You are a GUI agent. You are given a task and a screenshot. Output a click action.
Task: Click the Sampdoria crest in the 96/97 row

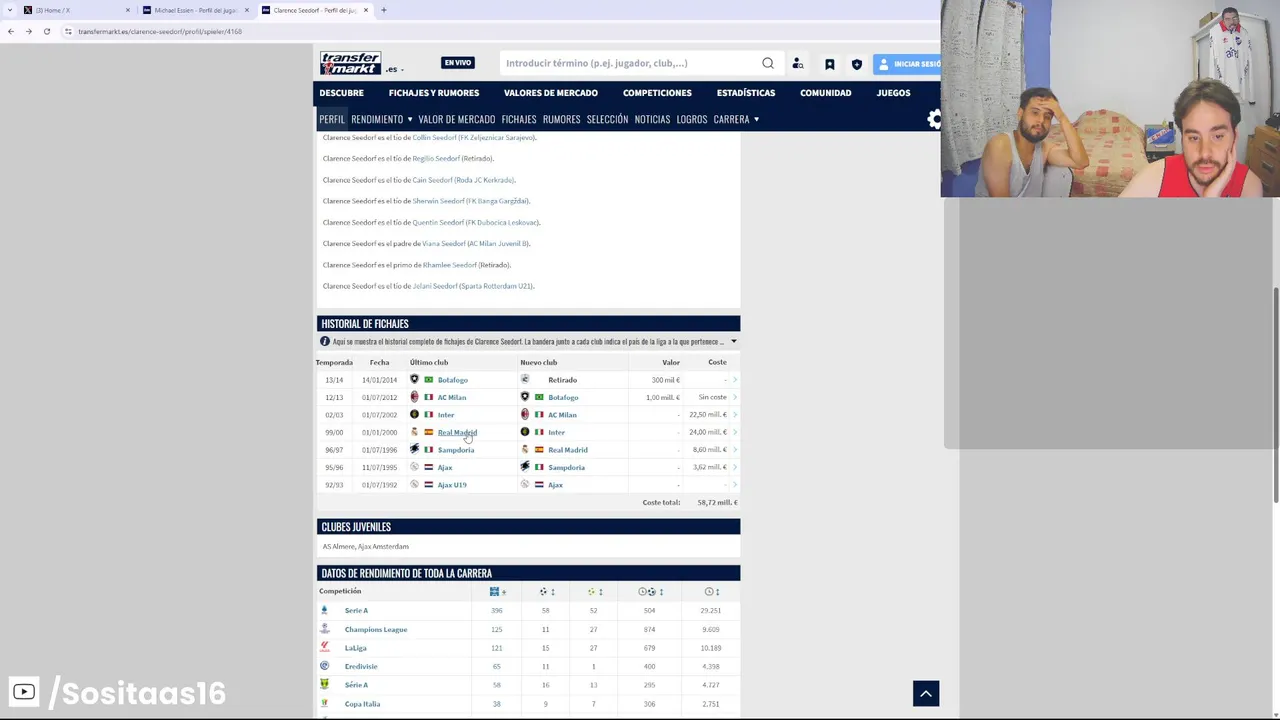click(x=414, y=450)
